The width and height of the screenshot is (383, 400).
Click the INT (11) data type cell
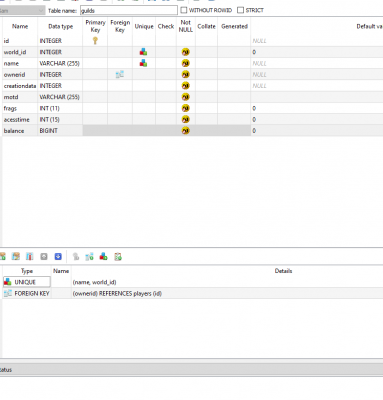(60, 108)
